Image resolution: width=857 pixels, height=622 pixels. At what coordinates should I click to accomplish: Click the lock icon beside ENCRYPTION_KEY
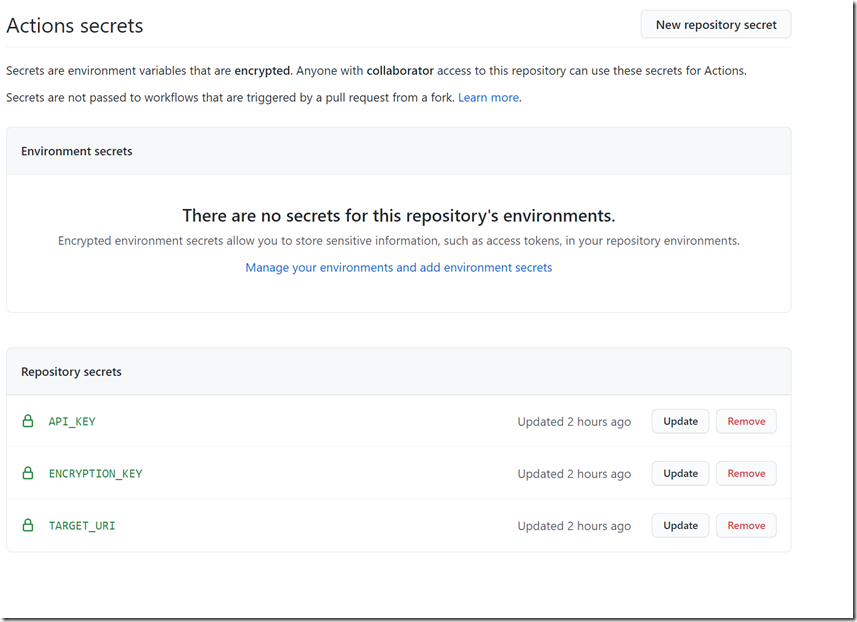(x=28, y=473)
